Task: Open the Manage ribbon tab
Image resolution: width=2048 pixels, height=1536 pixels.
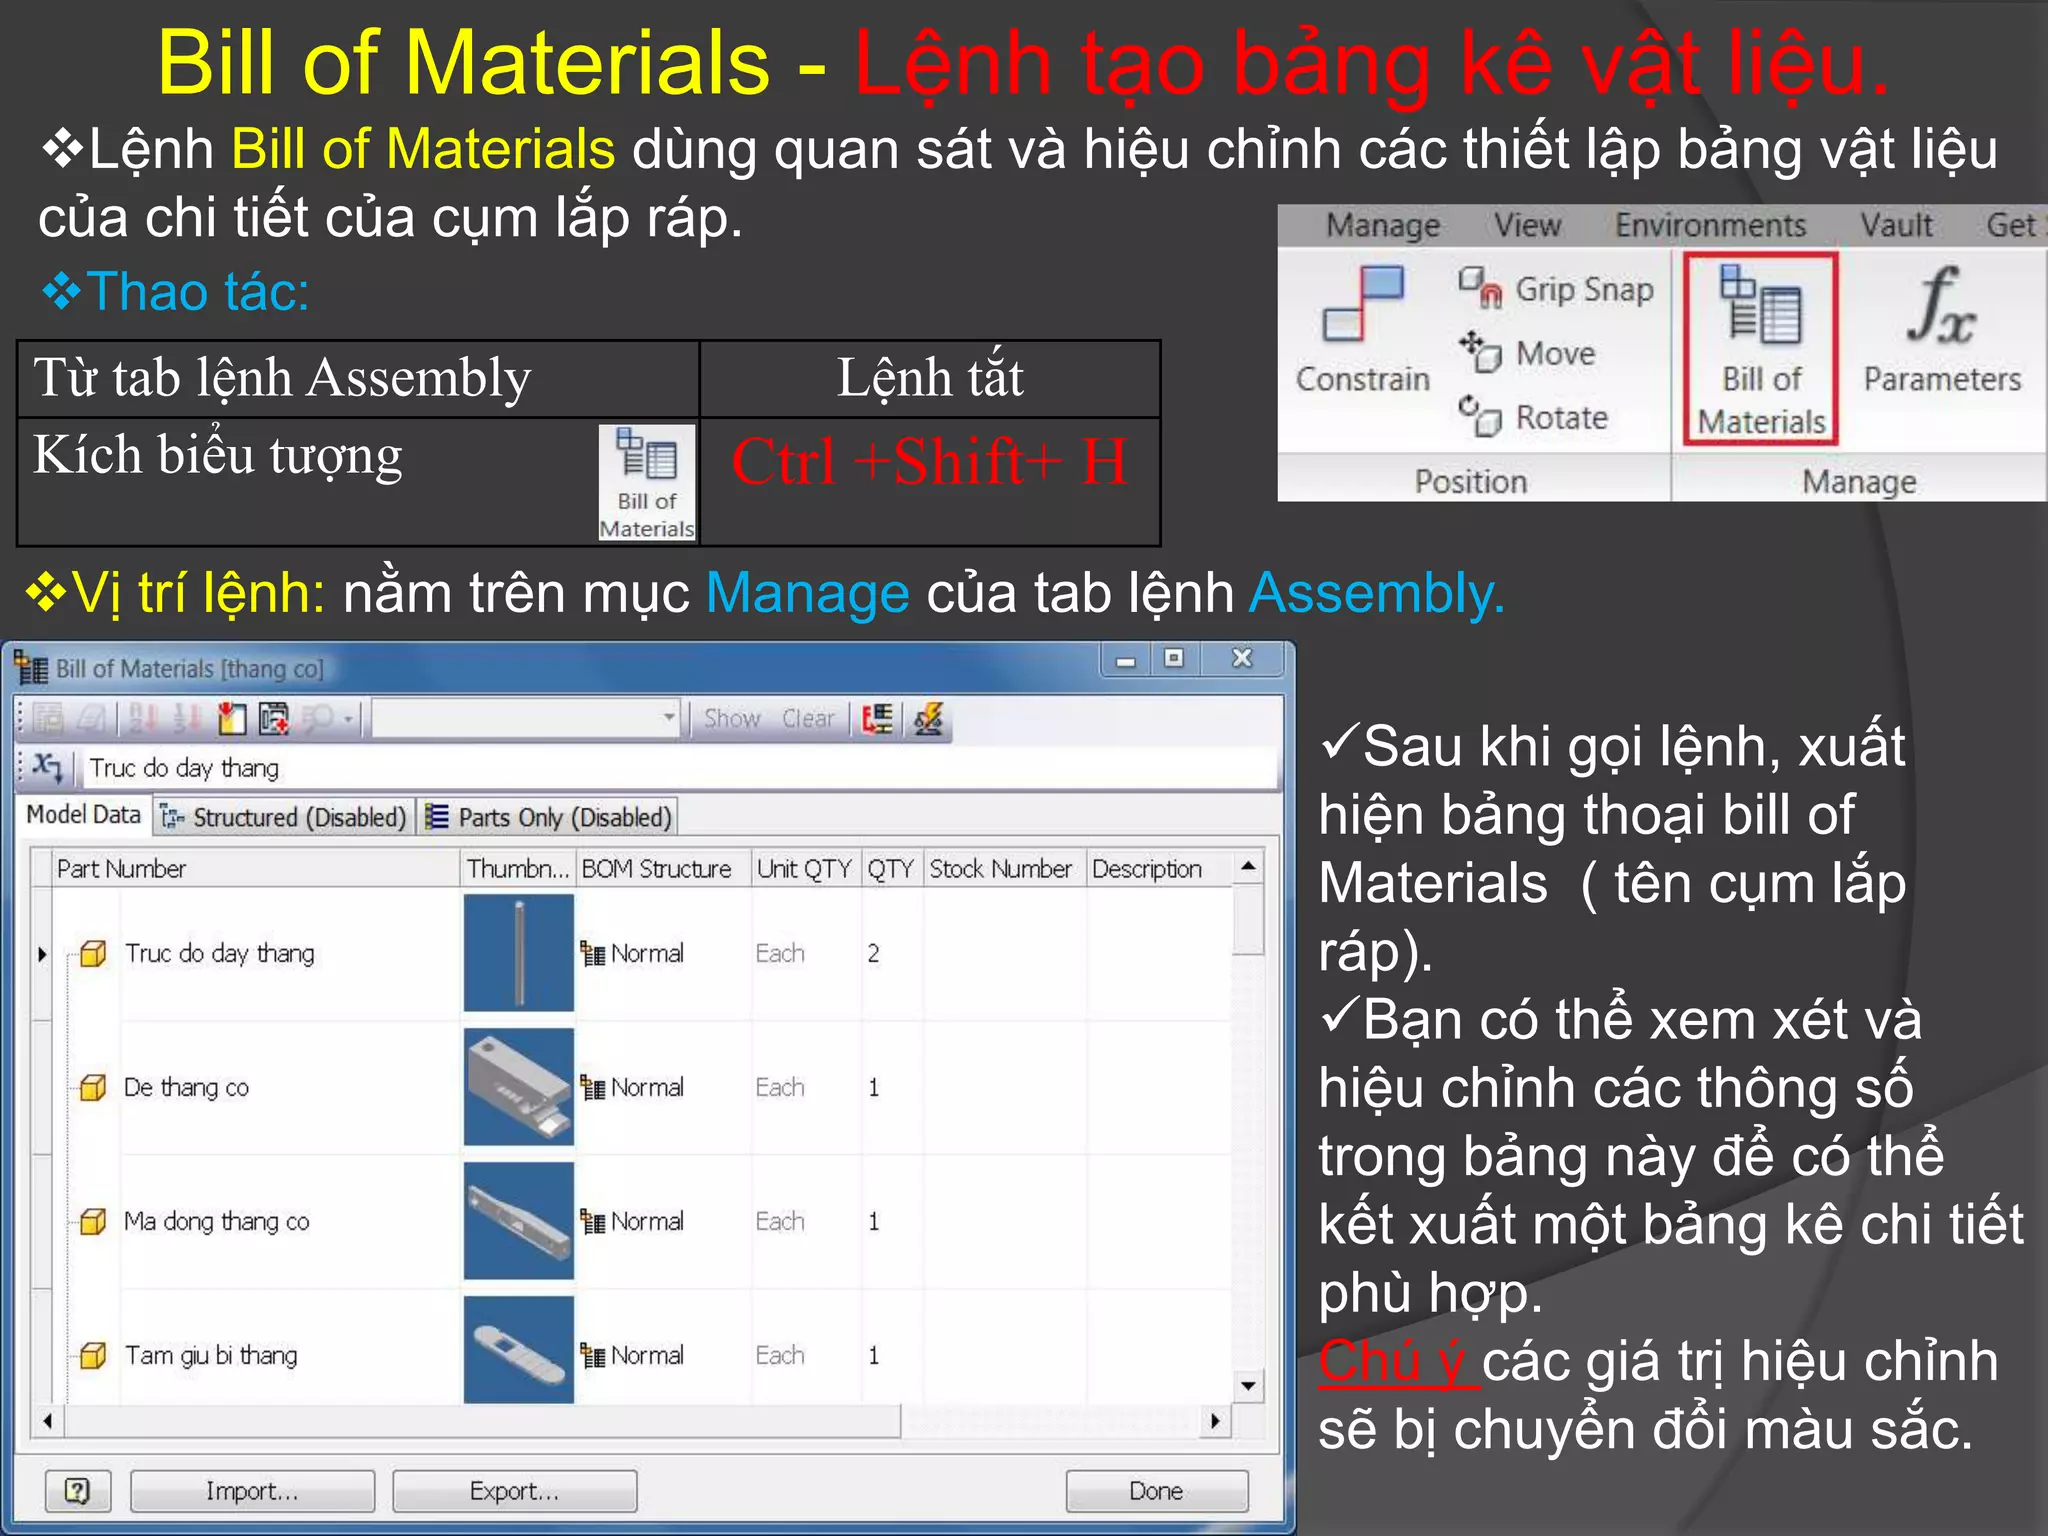Action: [x=1383, y=226]
